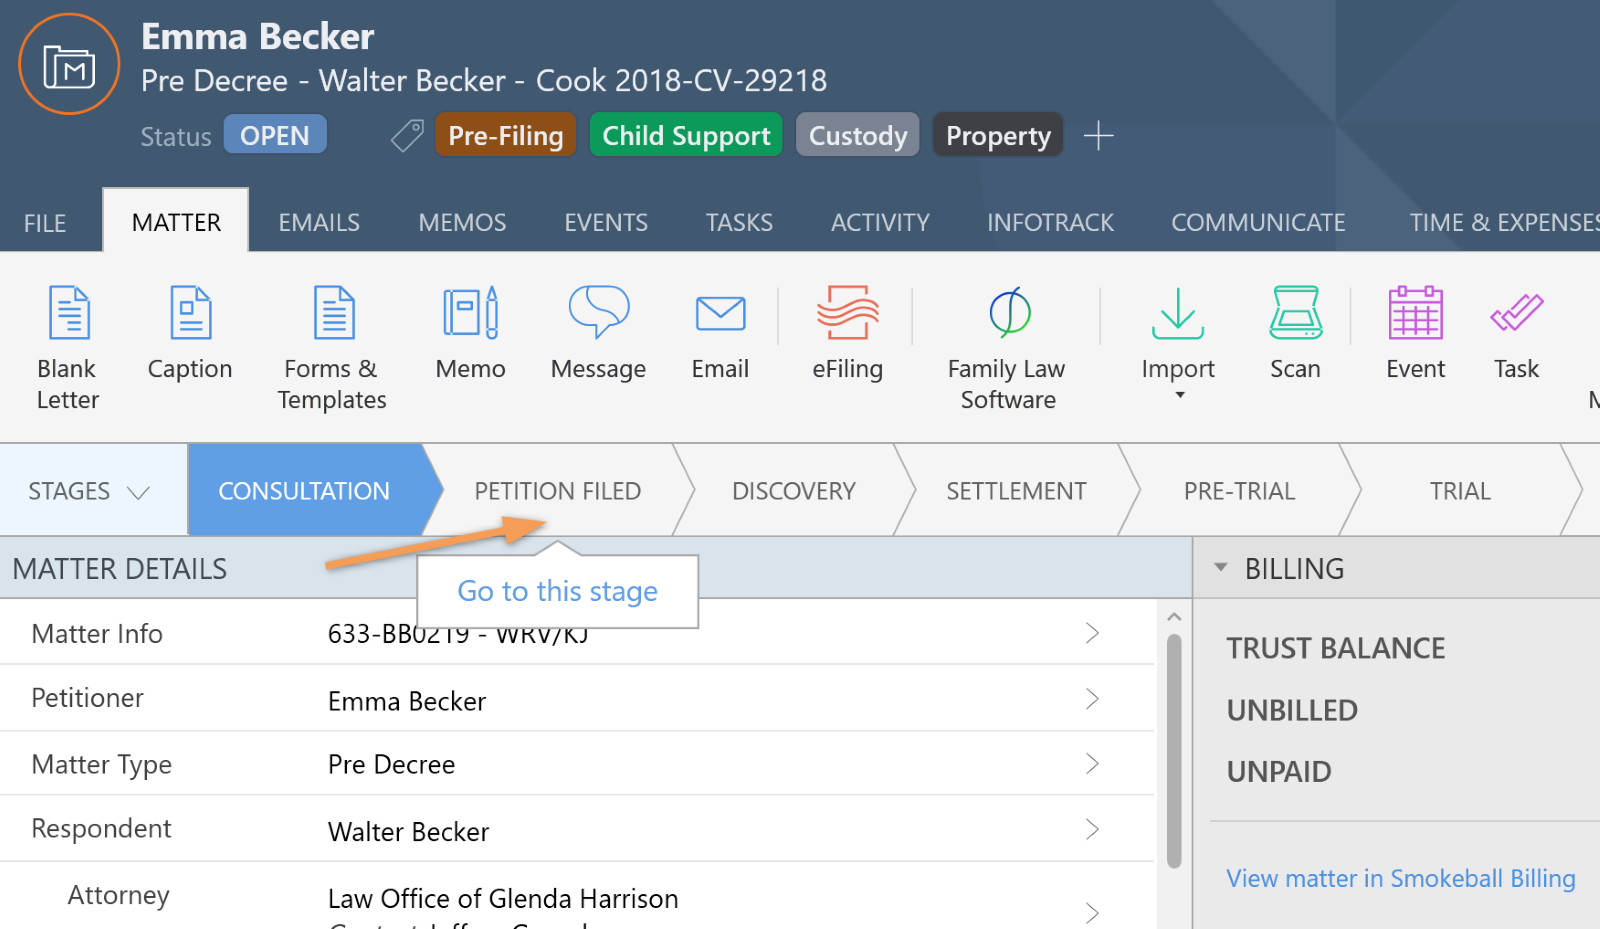Select the MATTER tab
Image resolution: width=1600 pixels, height=929 pixels.
[x=176, y=221]
